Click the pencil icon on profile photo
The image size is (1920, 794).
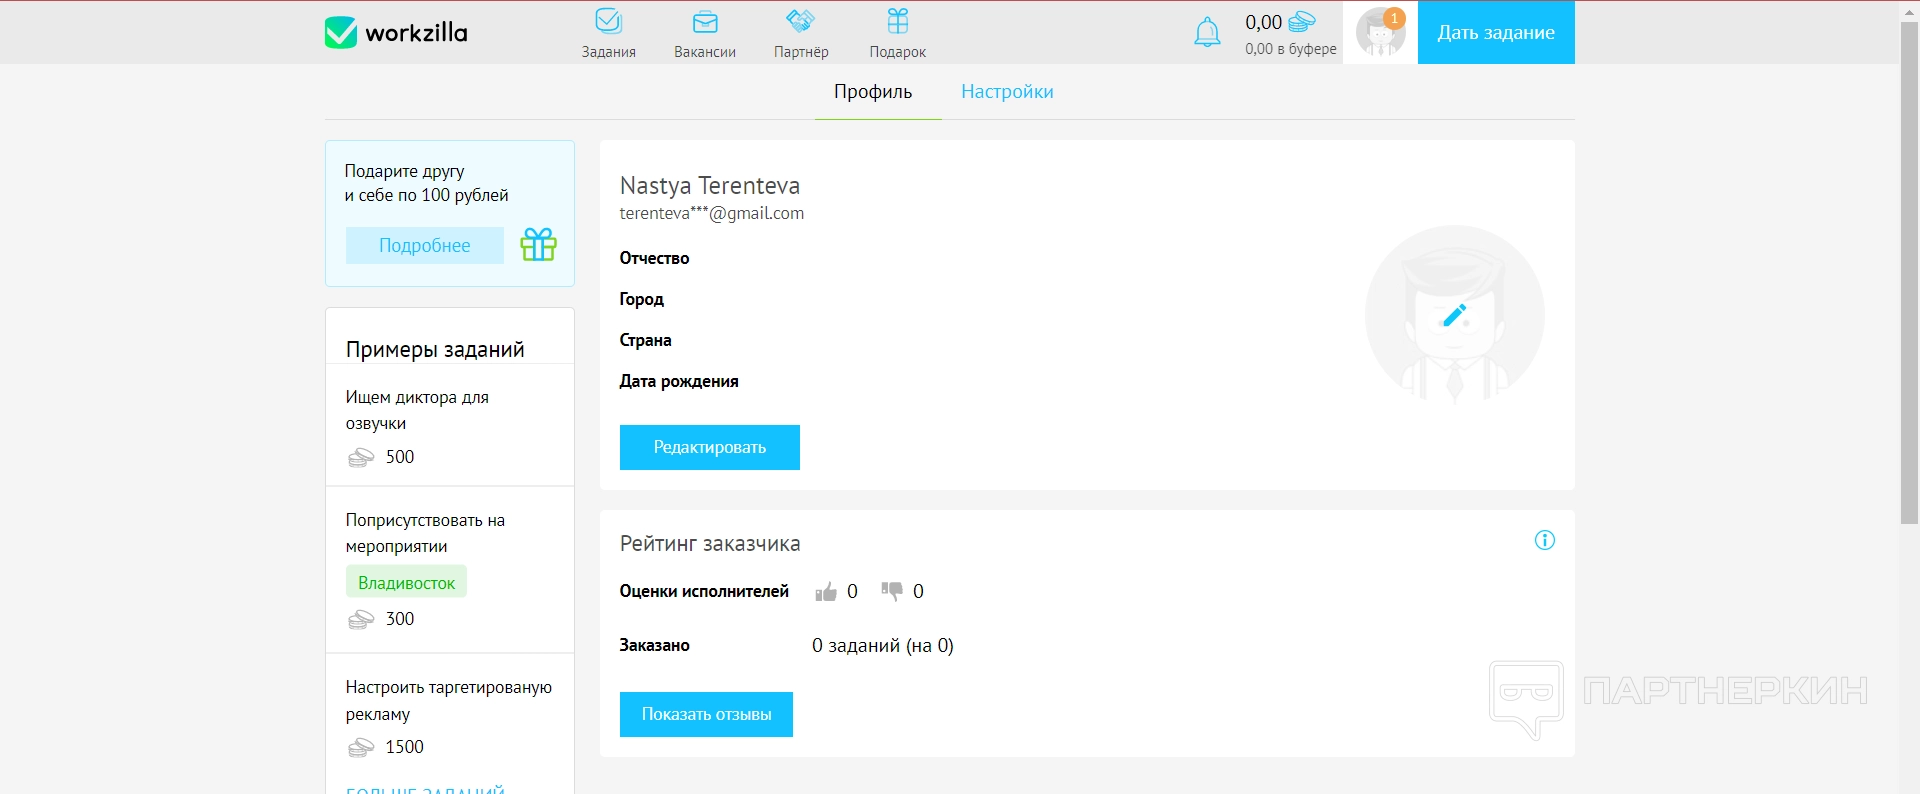[1455, 315]
